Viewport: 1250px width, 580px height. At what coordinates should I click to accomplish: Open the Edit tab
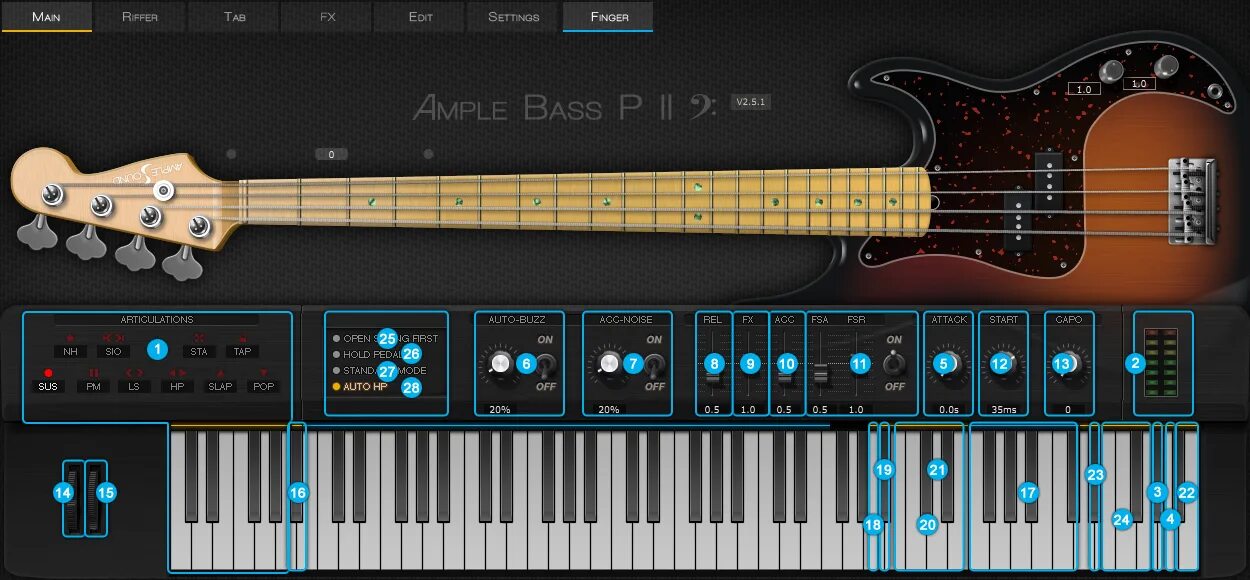click(421, 16)
